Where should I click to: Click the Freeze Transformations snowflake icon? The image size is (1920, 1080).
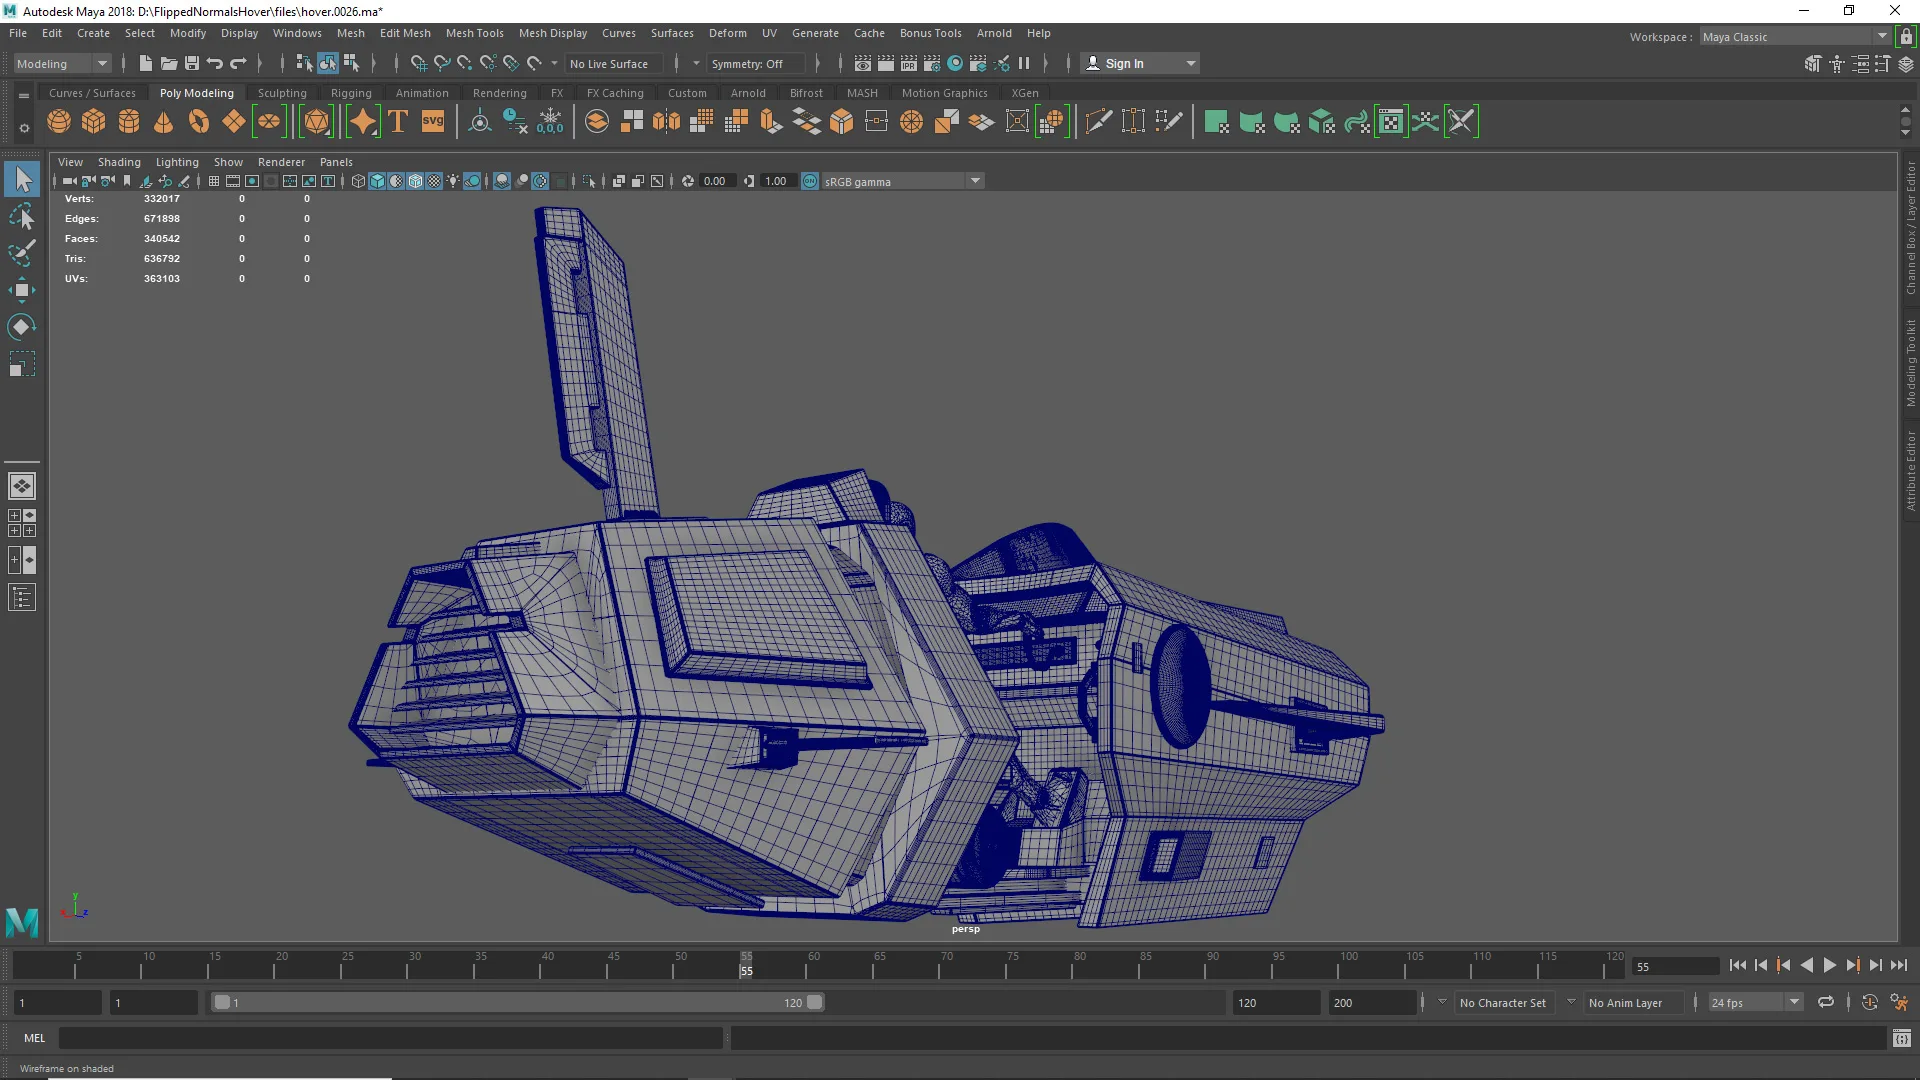(x=550, y=122)
